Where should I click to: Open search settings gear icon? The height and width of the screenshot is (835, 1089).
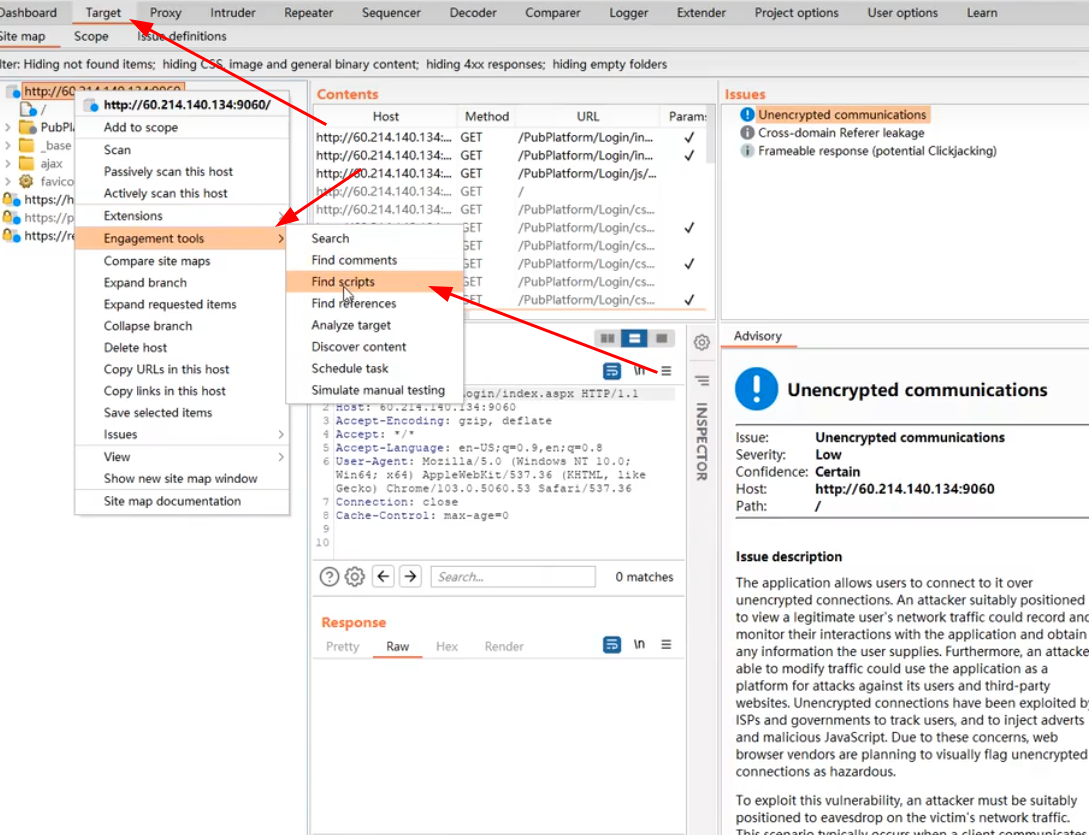tap(355, 577)
